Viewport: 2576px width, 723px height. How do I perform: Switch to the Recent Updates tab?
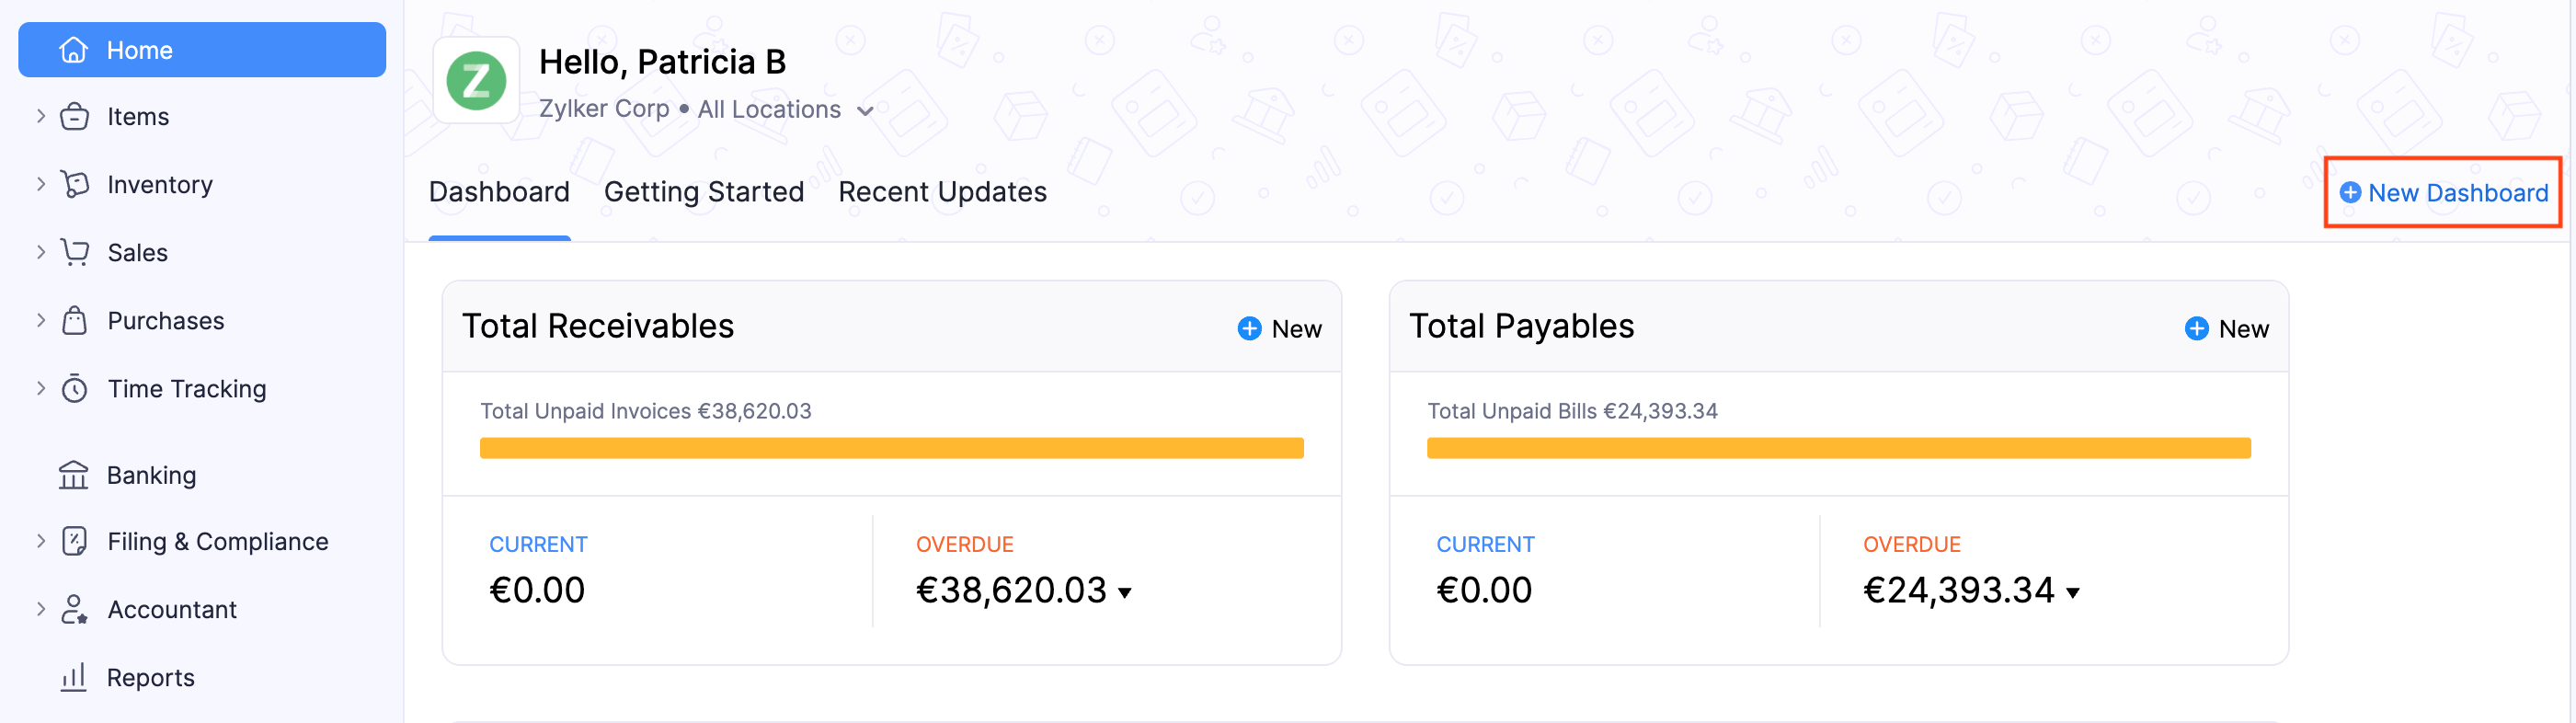pyautogui.click(x=942, y=191)
